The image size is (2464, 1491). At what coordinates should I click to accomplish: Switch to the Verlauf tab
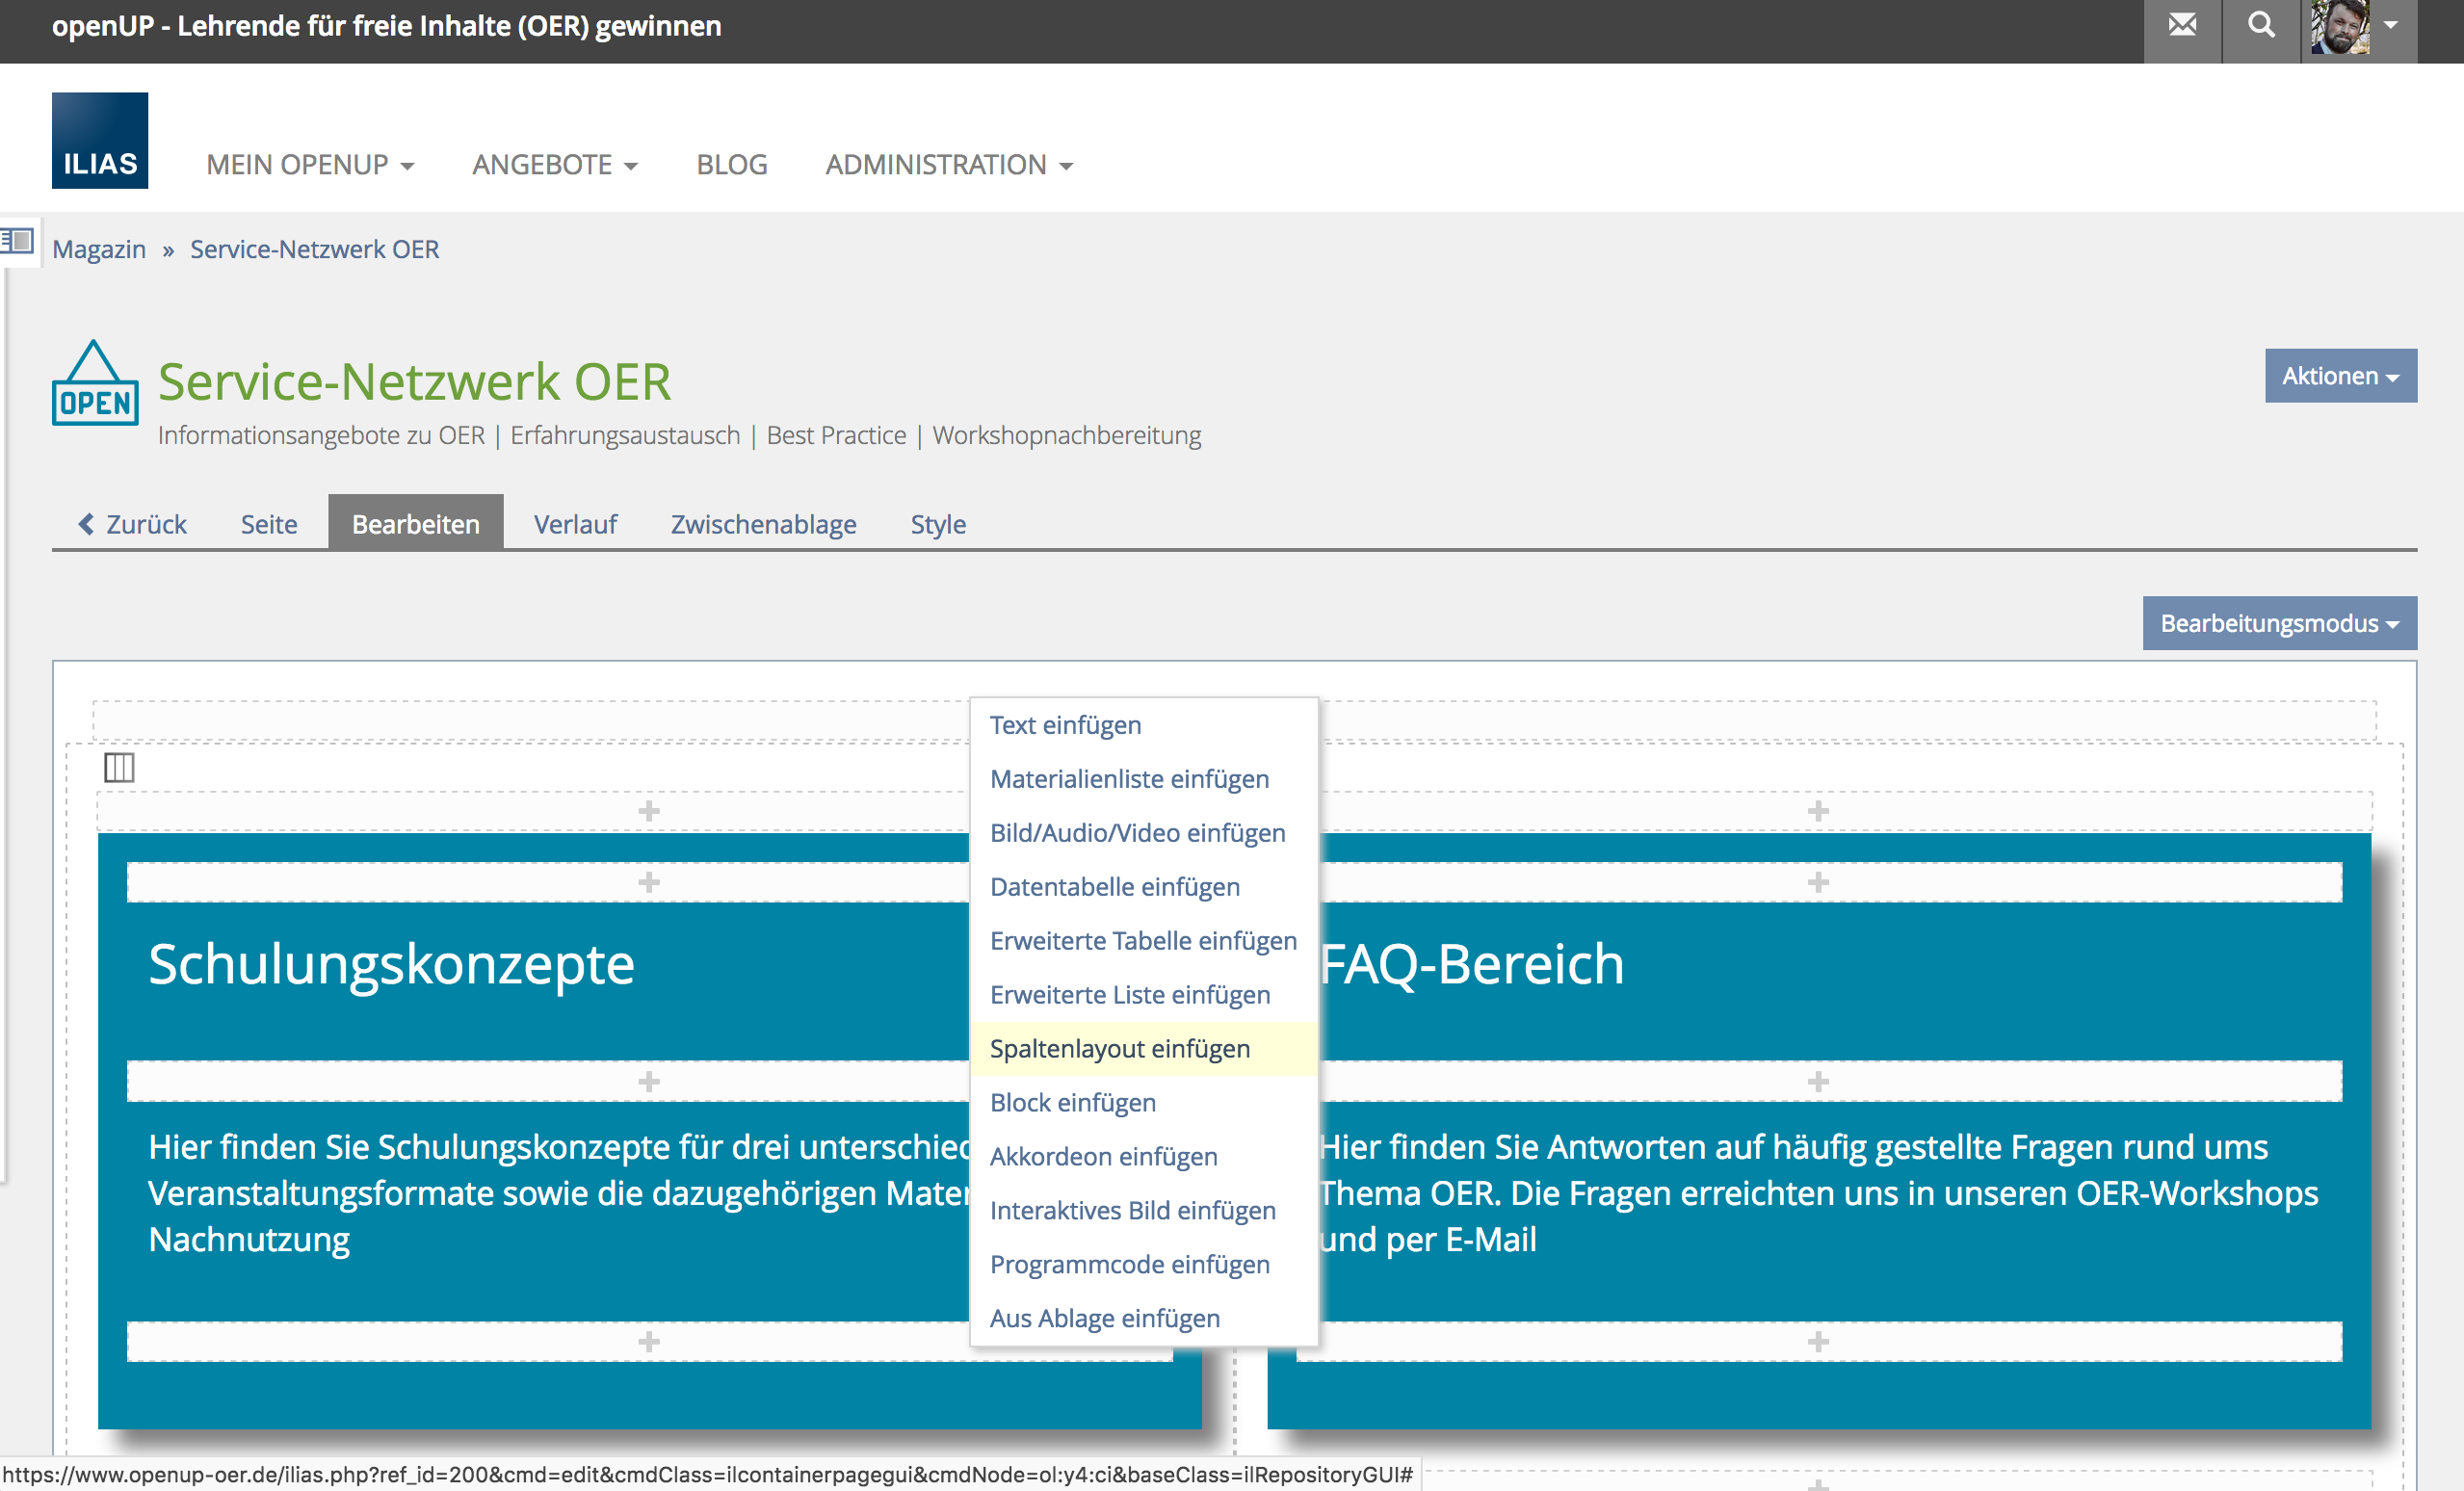[x=575, y=524]
